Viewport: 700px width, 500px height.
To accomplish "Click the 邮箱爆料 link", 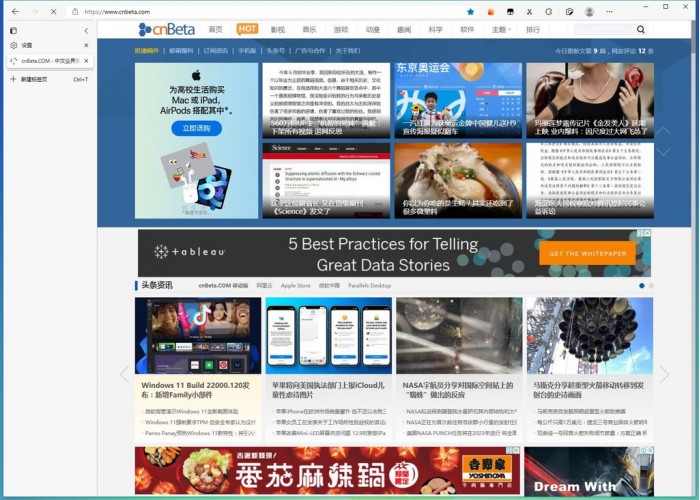I will [181, 51].
